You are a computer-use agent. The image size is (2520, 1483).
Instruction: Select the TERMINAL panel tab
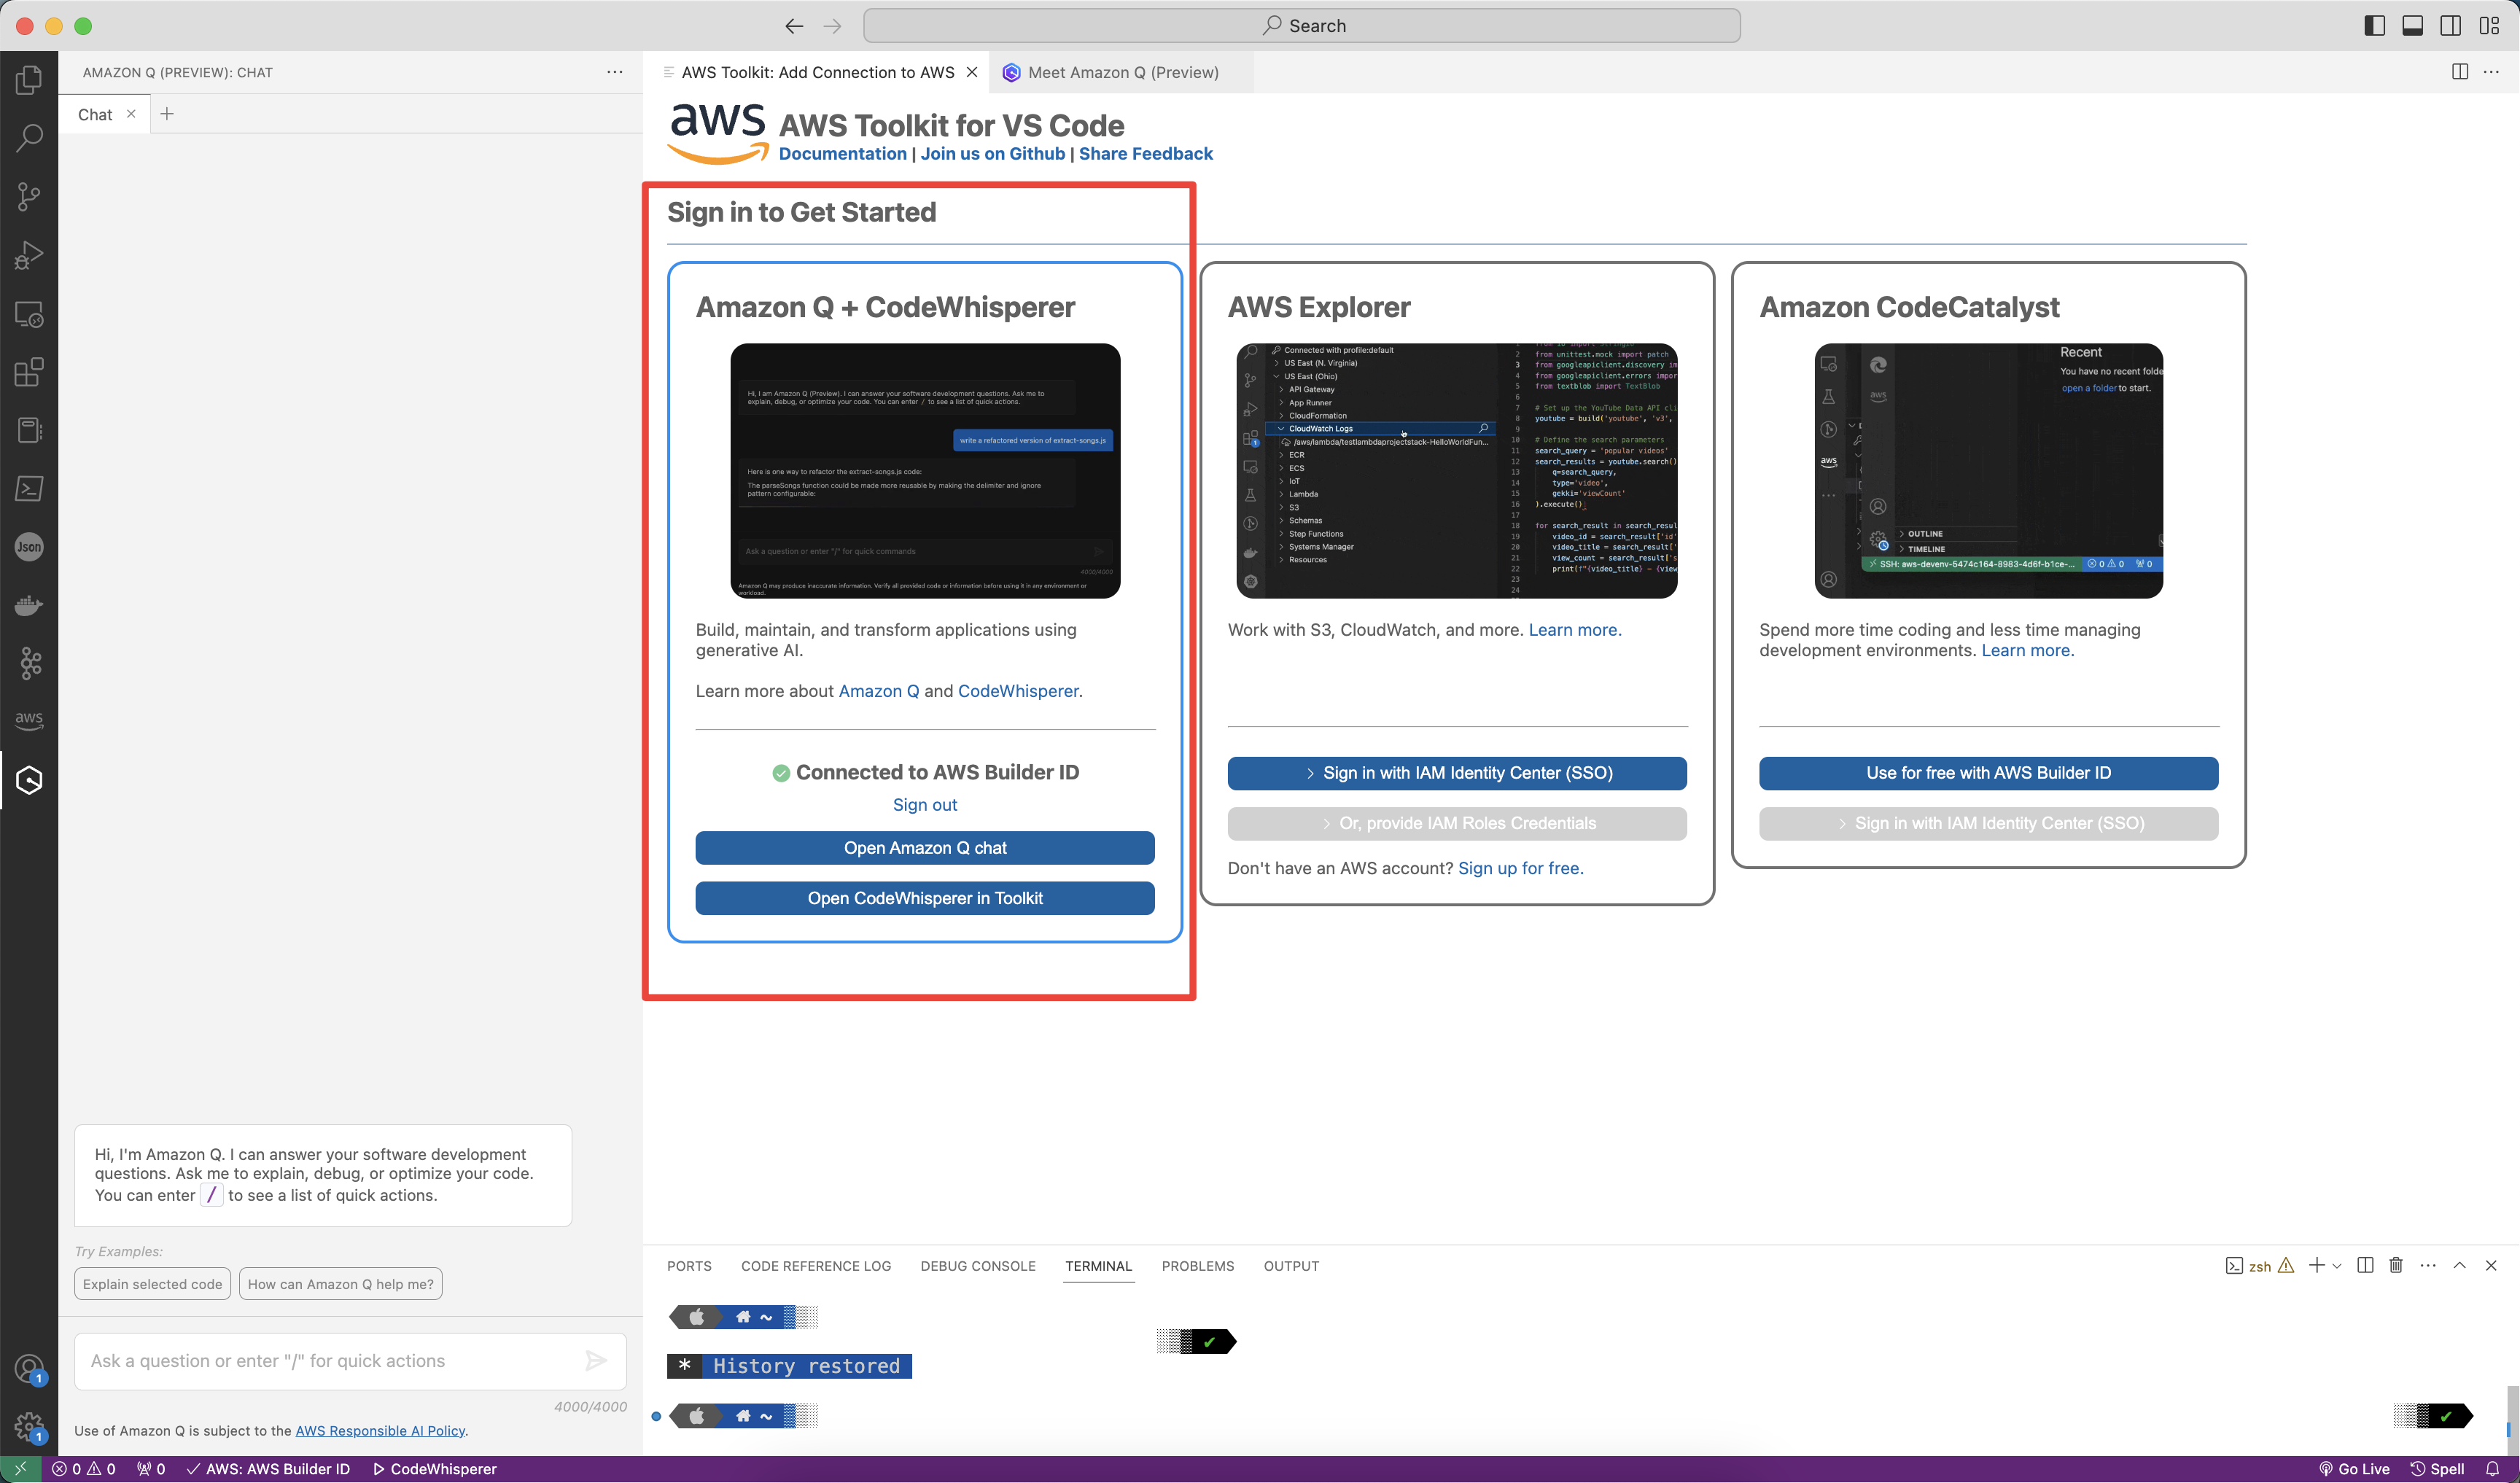pyautogui.click(x=1098, y=1266)
